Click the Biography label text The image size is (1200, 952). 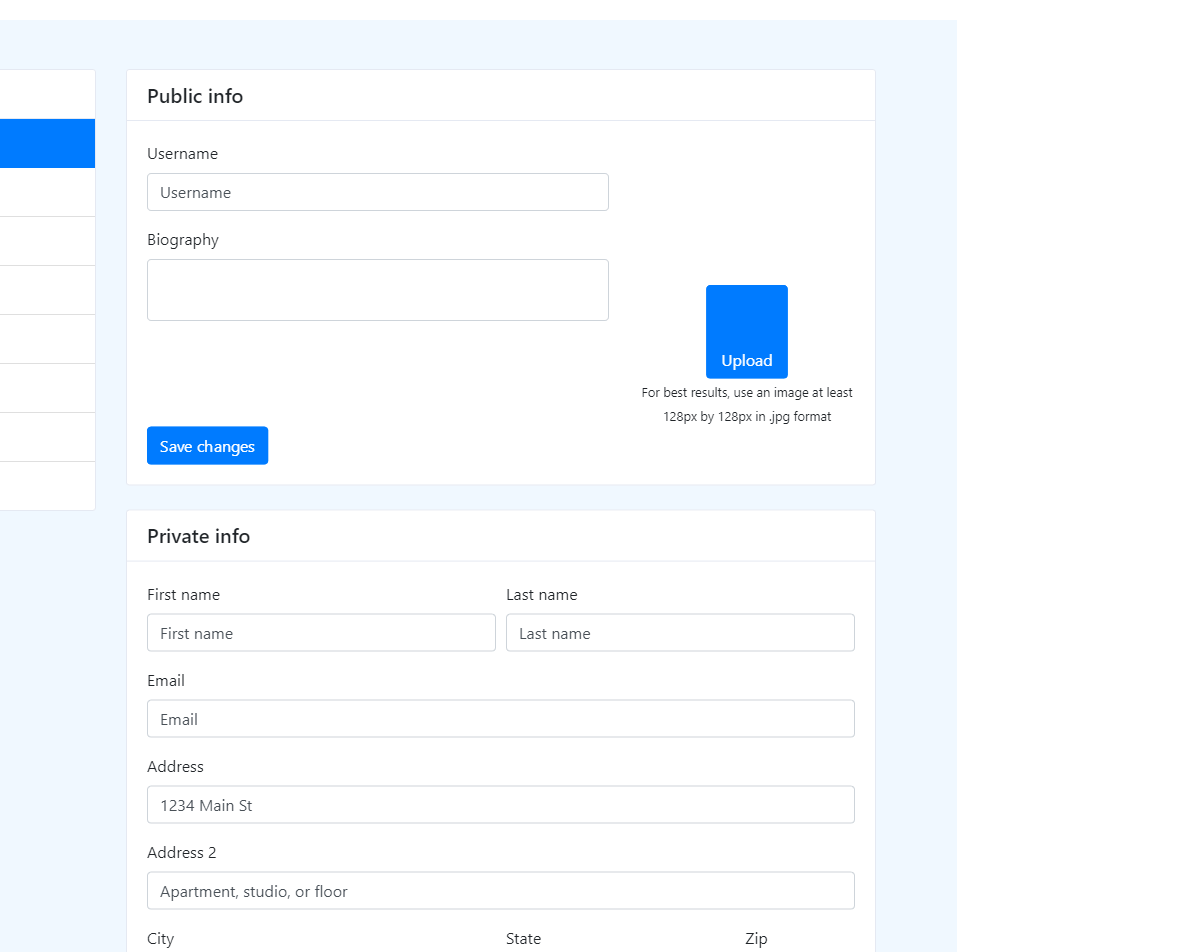pyautogui.click(x=183, y=240)
